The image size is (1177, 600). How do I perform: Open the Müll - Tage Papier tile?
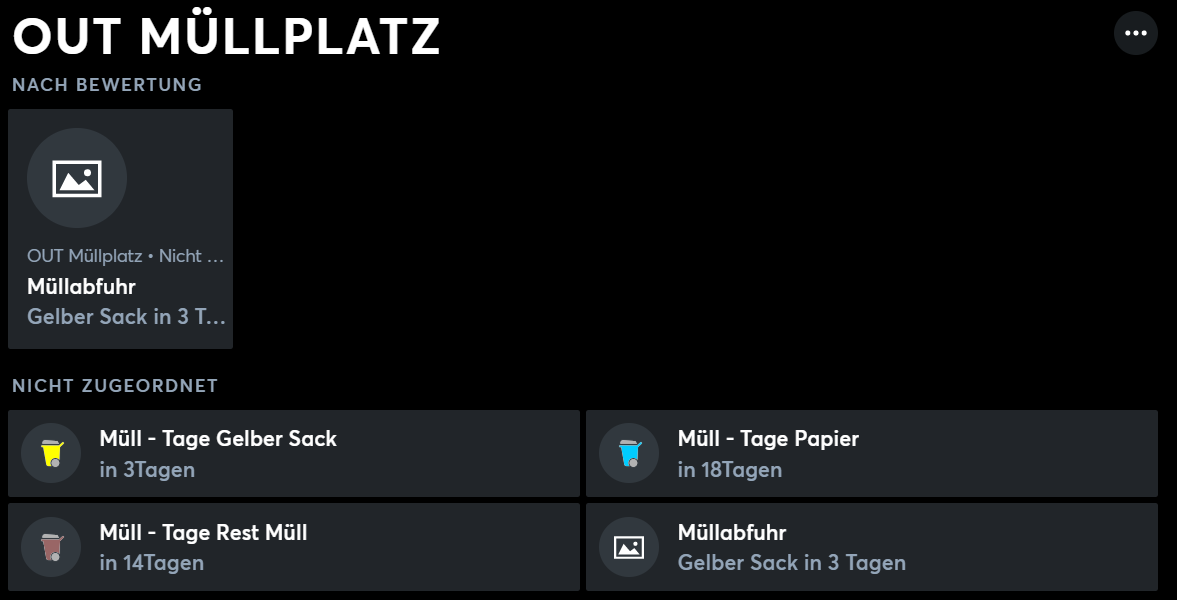[x=871, y=454]
